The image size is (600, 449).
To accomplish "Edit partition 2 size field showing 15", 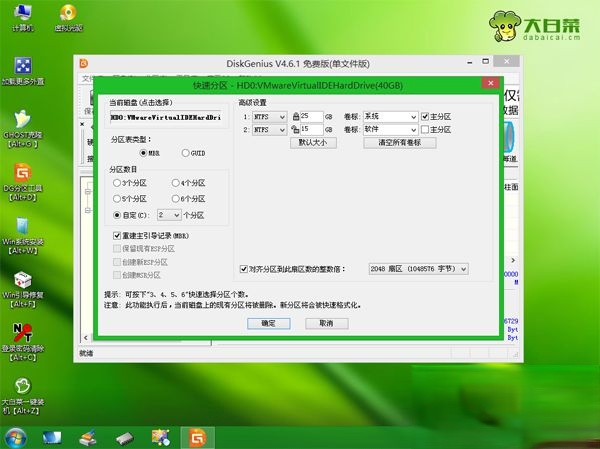I will tap(311, 130).
